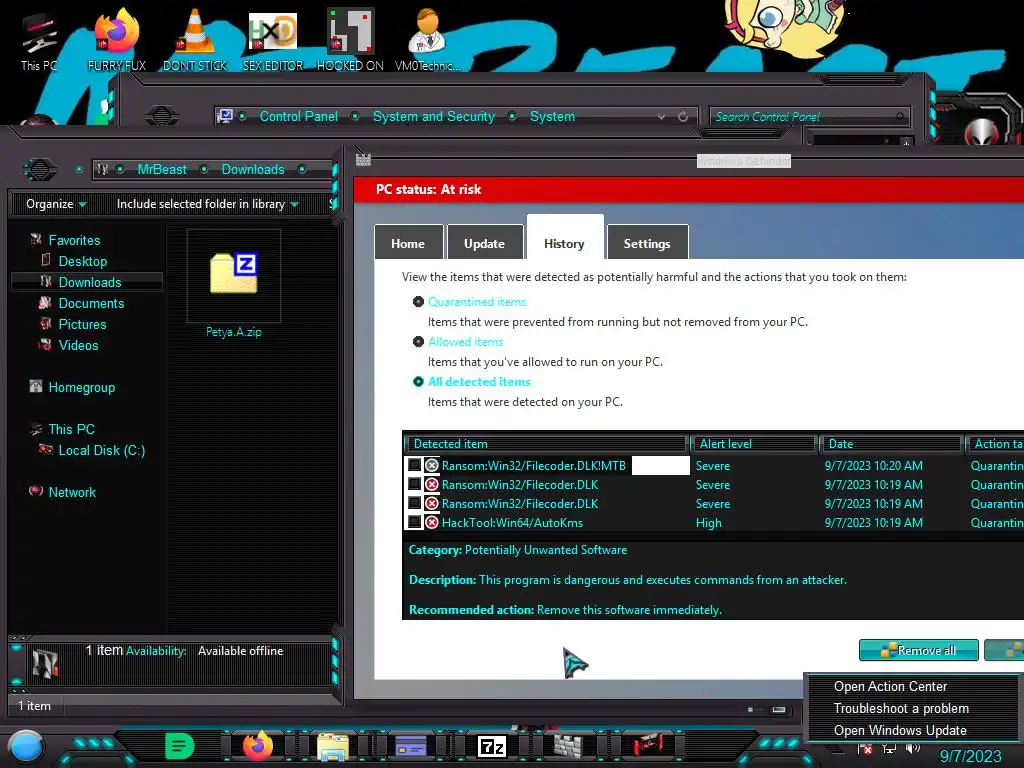Open 7-Zip from the taskbar
This screenshot has height=768, width=1024.
[492, 746]
